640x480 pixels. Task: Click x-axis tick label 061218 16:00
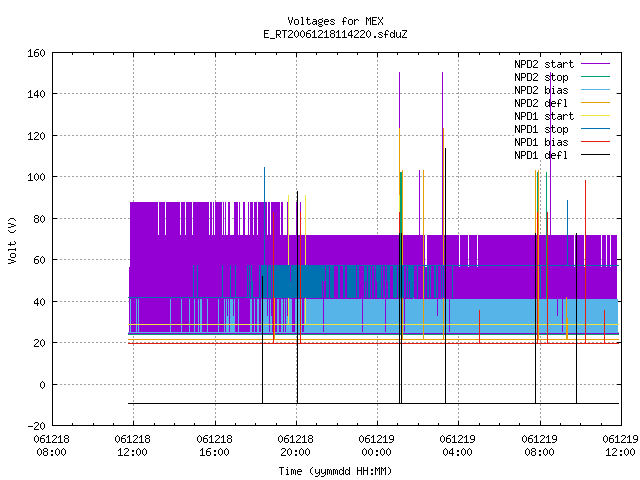tap(214, 446)
